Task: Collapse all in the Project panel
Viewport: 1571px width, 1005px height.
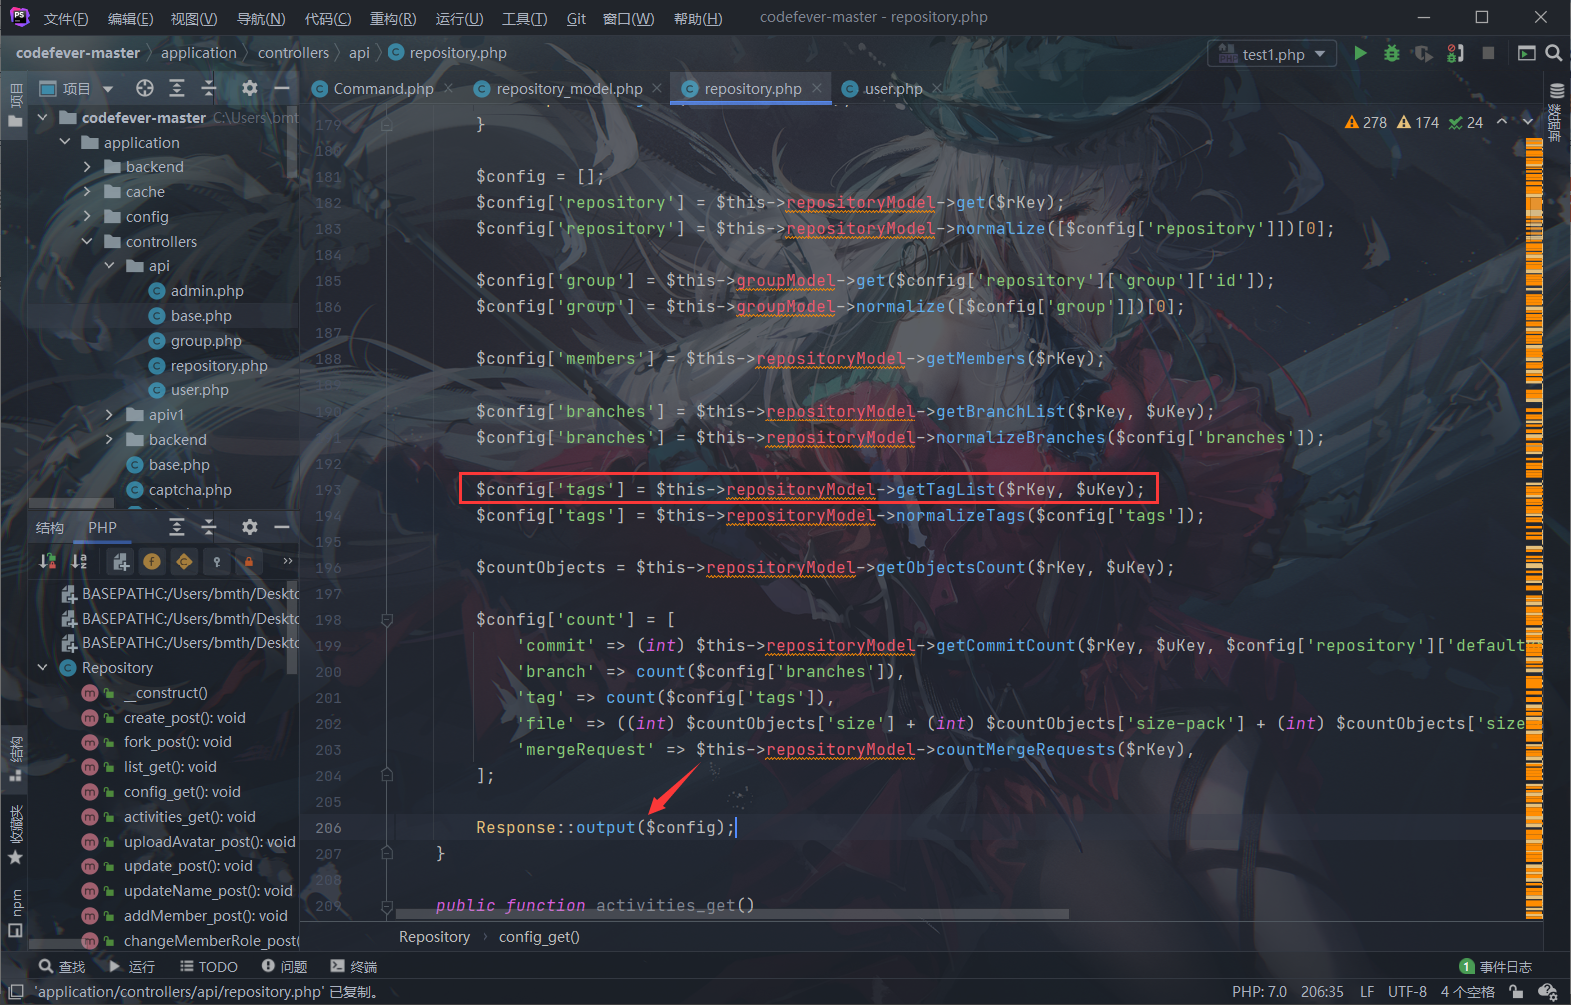Action: tap(209, 88)
